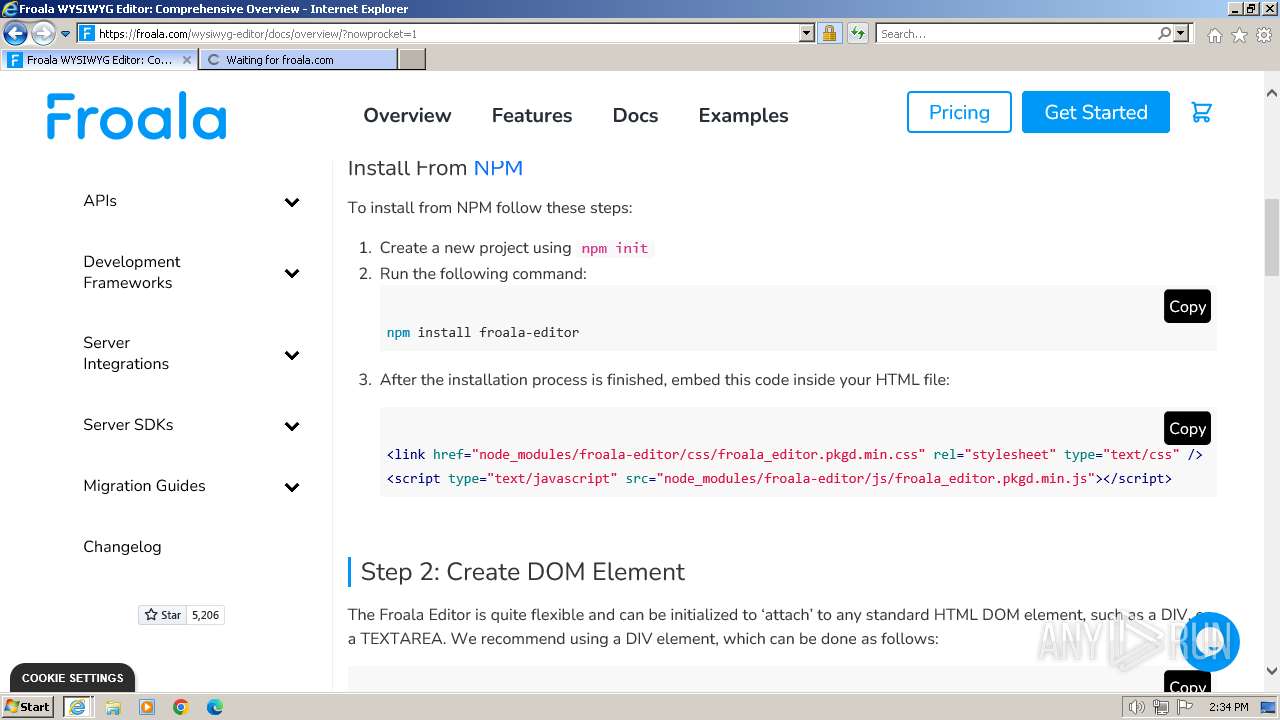Copy the HTML embed code

pos(1187,428)
